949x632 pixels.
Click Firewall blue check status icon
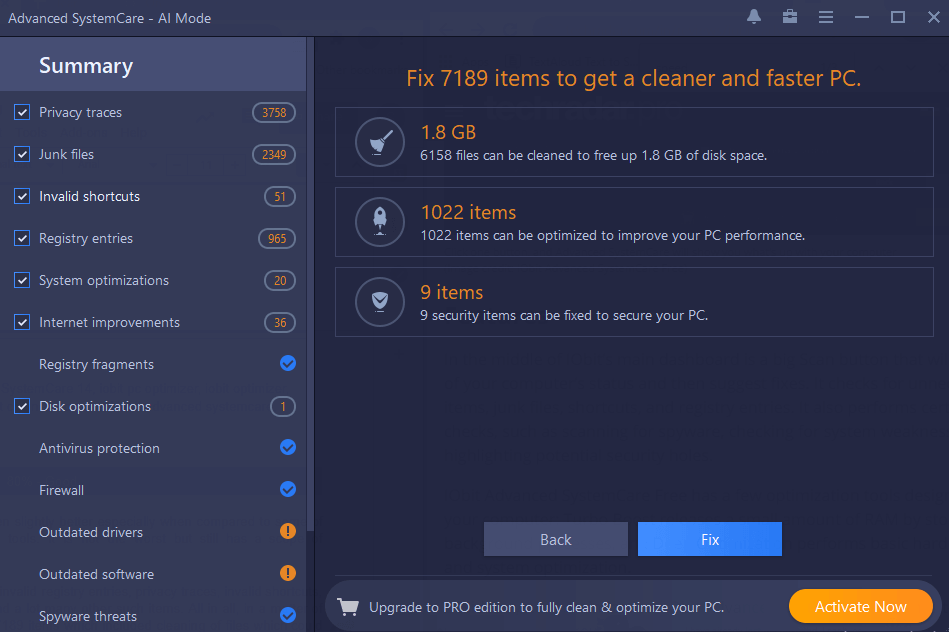(x=288, y=489)
